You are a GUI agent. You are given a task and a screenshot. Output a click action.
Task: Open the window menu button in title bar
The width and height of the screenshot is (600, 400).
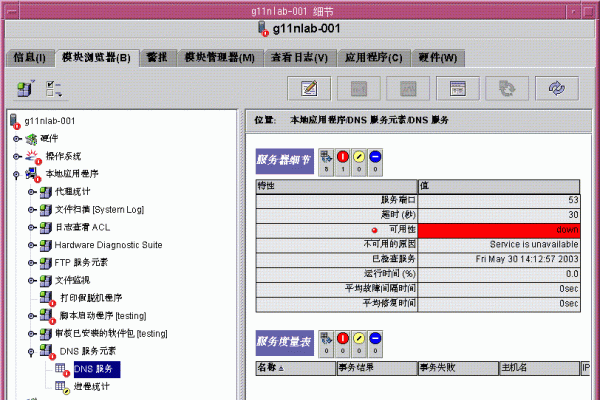[x=12, y=11]
